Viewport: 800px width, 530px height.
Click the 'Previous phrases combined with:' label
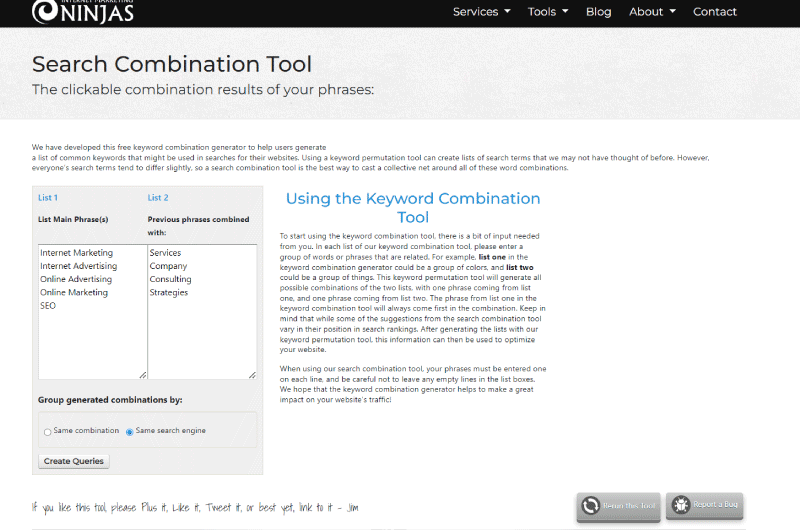(x=198, y=226)
